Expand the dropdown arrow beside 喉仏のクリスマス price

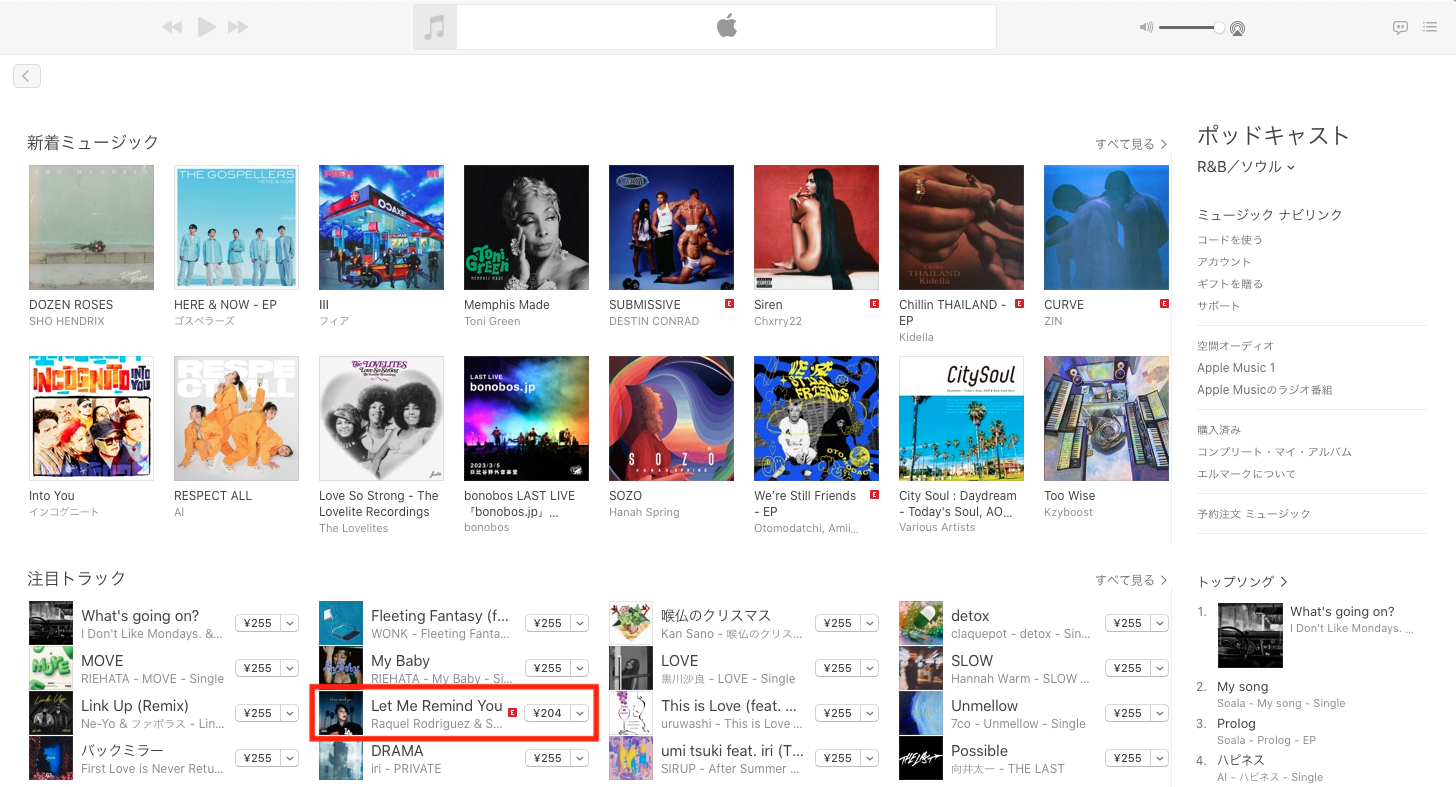coord(870,623)
